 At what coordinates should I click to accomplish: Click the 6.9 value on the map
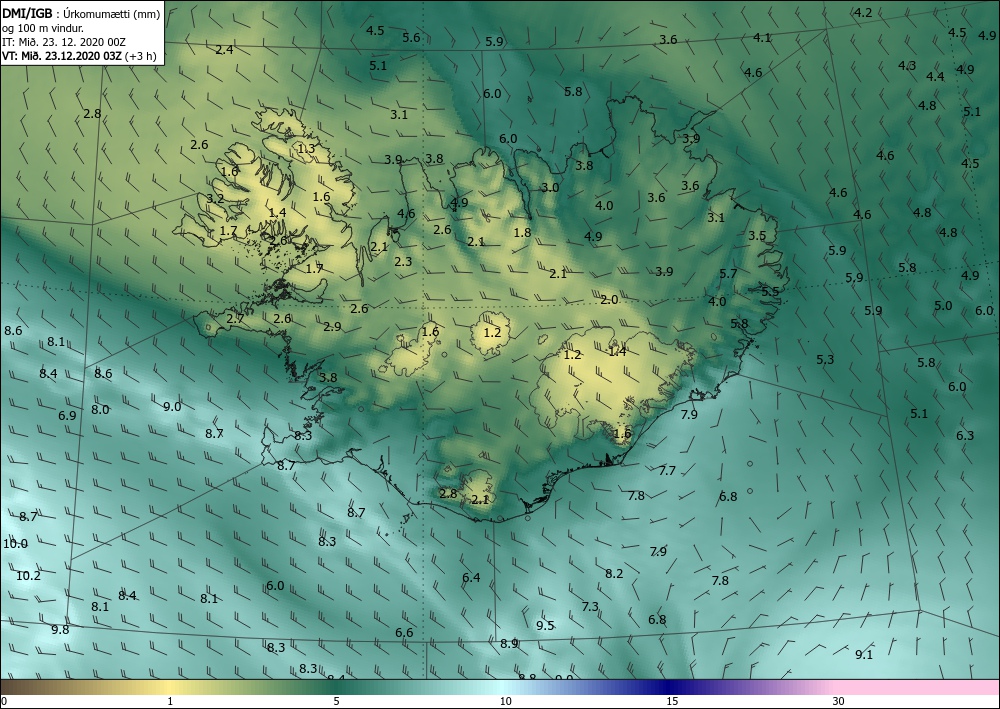67,416
